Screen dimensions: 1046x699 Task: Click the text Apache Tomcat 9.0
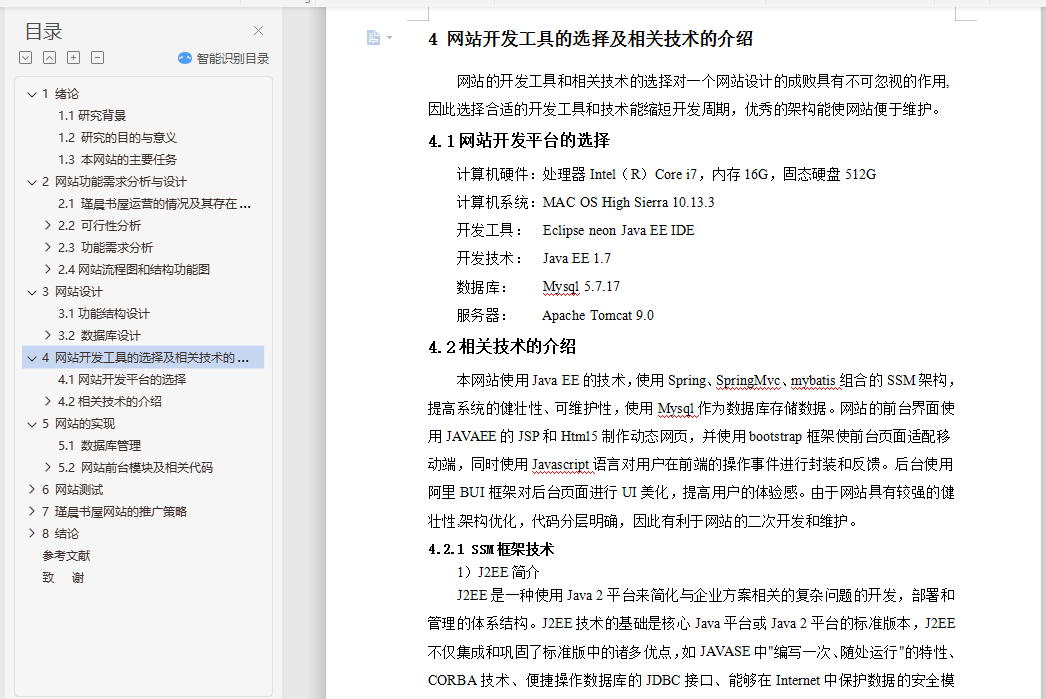[598, 315]
